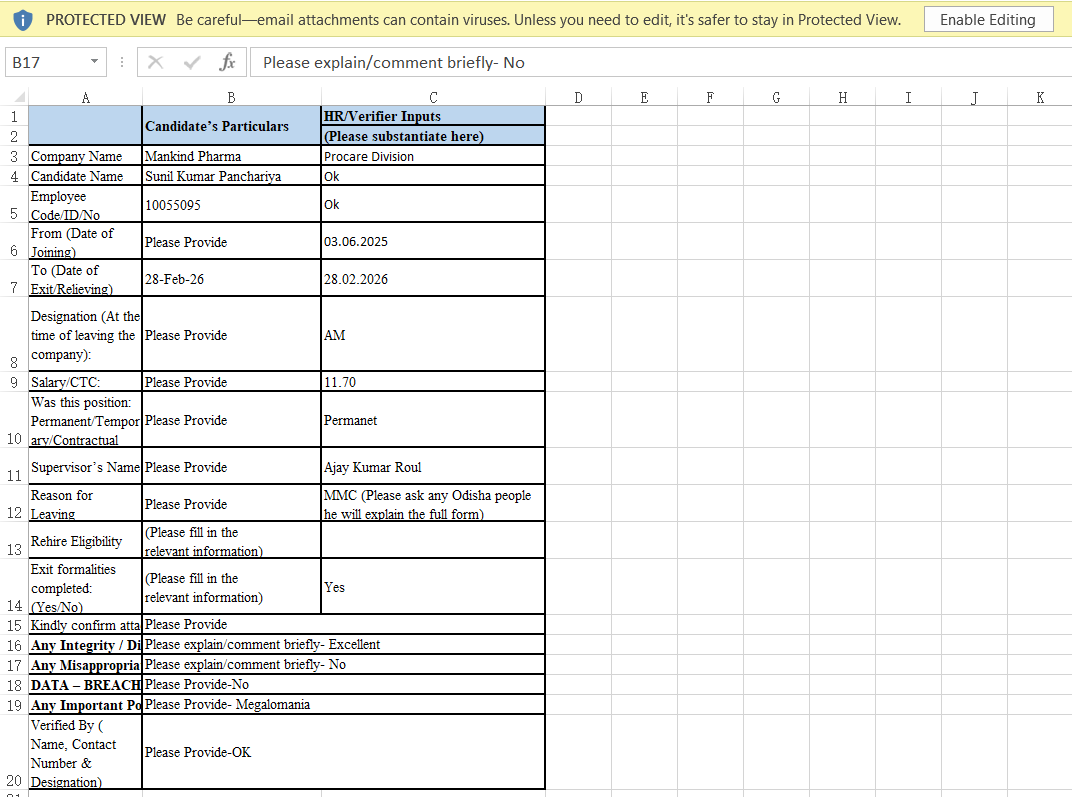Click the Name Box showing B17

(48, 62)
